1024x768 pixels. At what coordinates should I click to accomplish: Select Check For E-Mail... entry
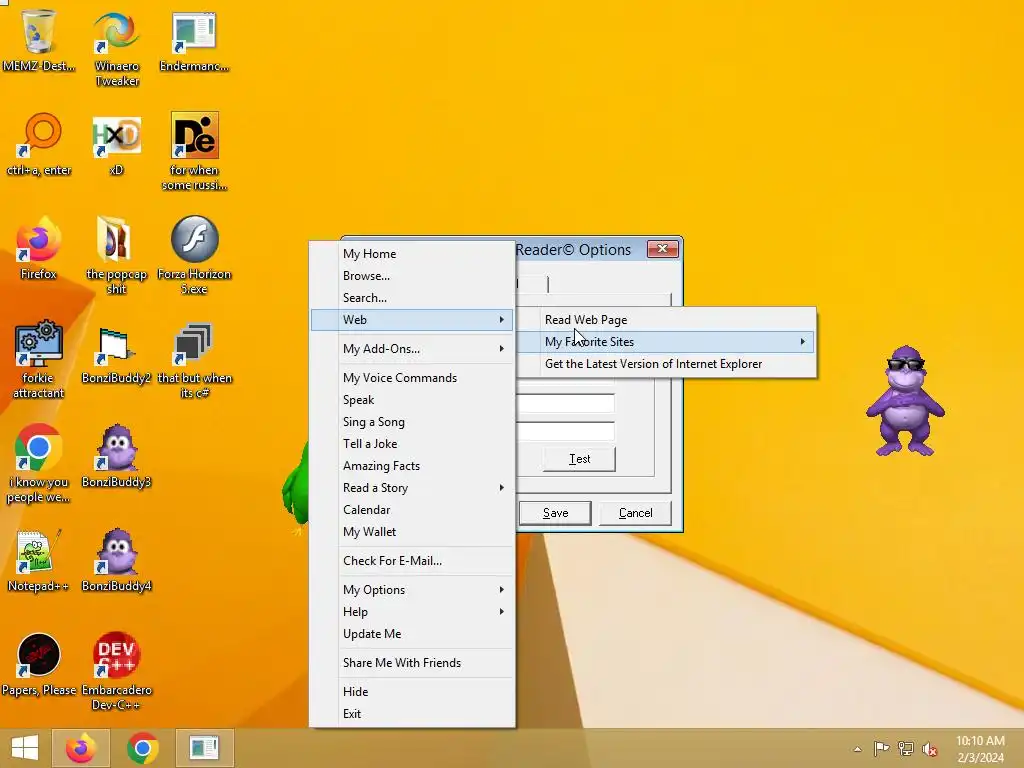(412, 561)
